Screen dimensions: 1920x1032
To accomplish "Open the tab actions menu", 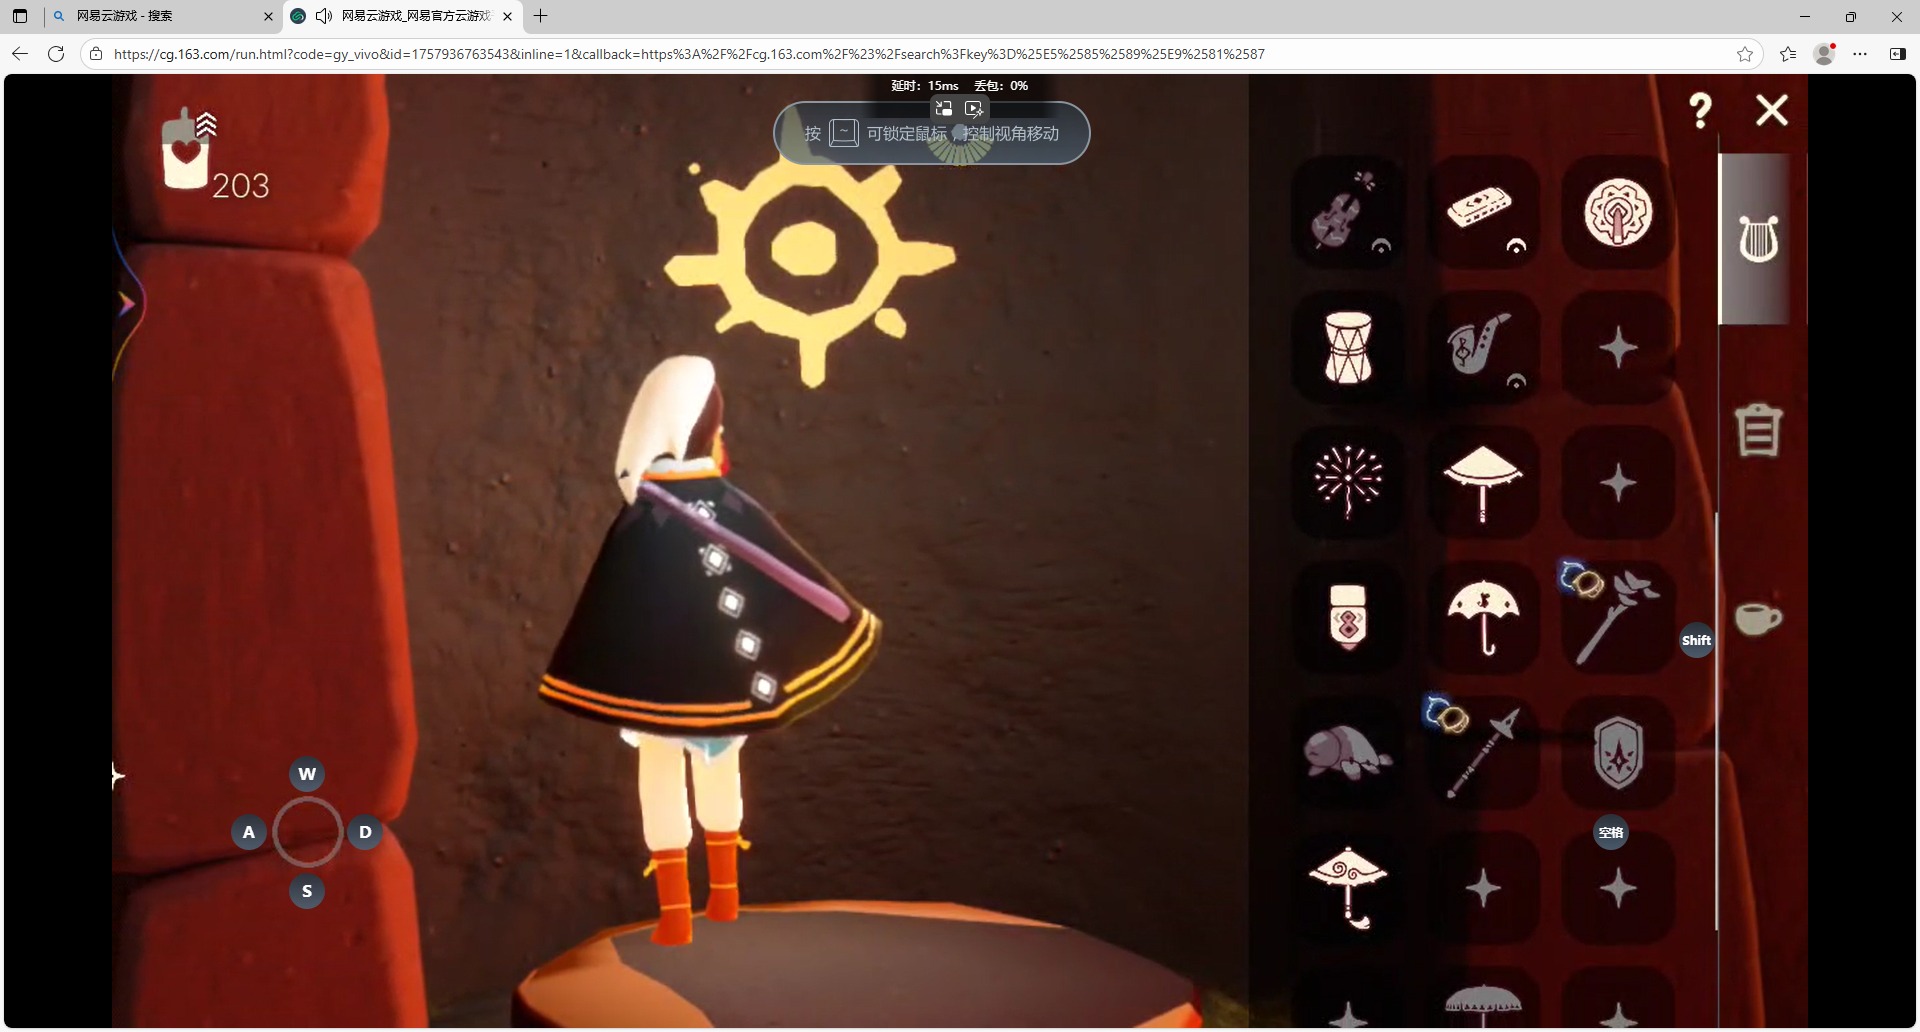I will [x=19, y=16].
